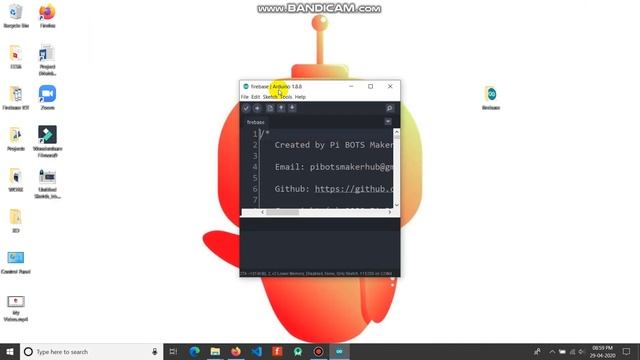The image size is (640, 360).
Task: Open Visual Studio Code from the taskbar
Action: (x=257, y=351)
